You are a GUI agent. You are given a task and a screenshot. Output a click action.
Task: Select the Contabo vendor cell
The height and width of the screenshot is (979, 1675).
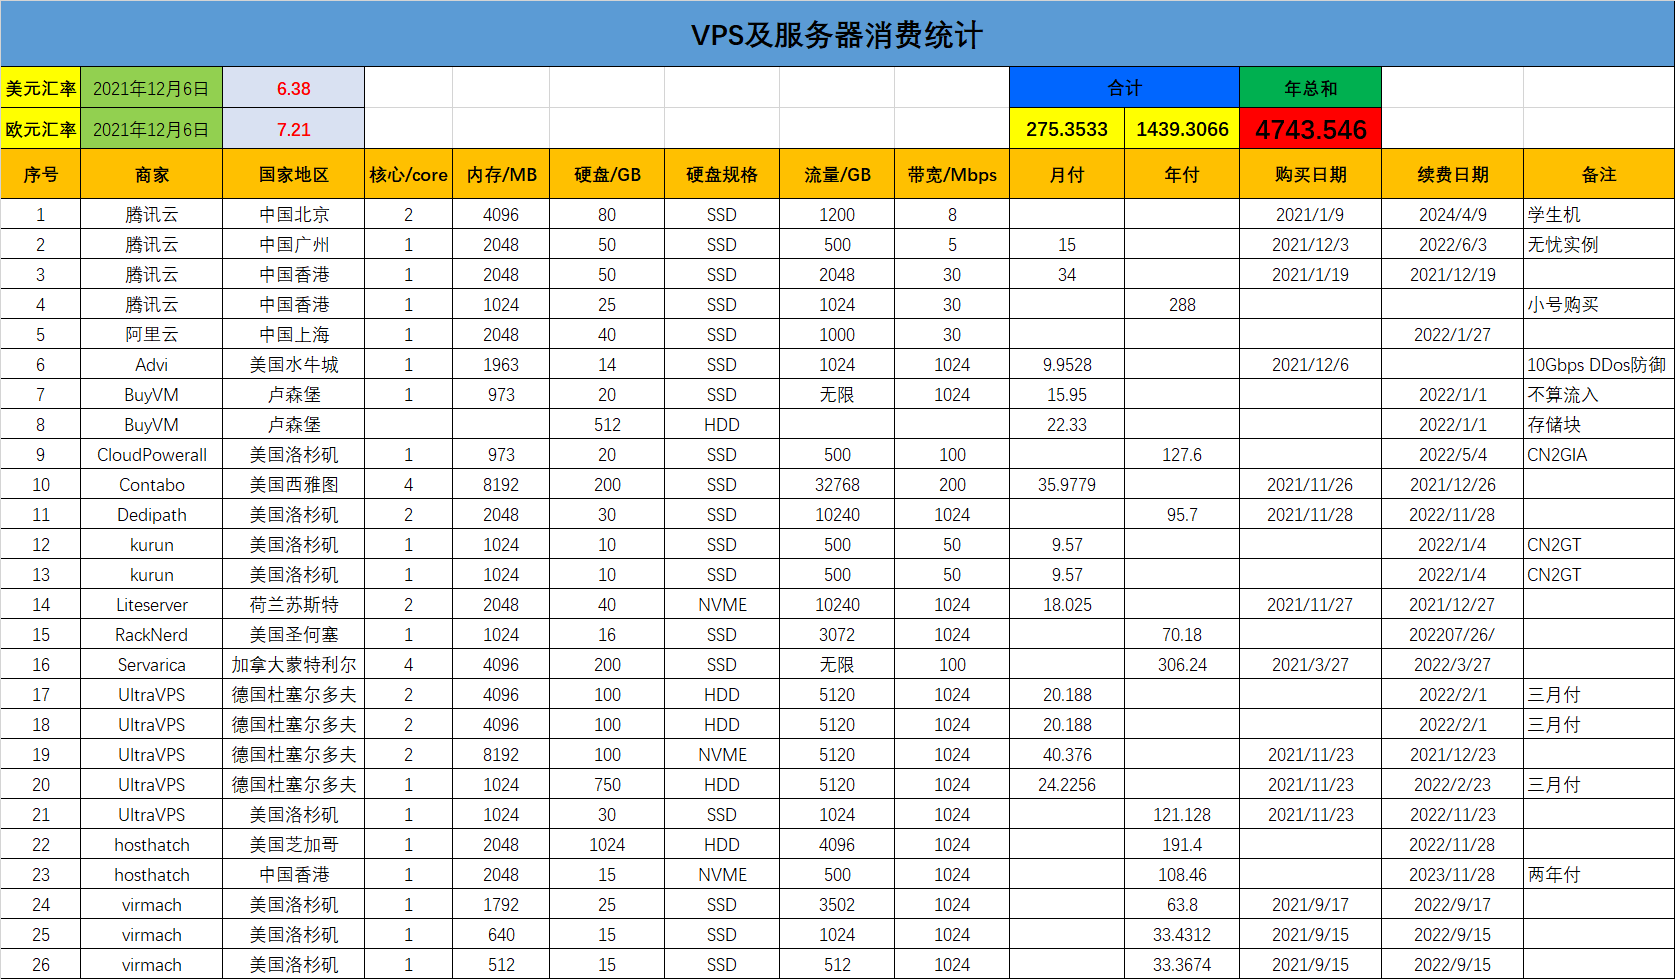tap(152, 484)
